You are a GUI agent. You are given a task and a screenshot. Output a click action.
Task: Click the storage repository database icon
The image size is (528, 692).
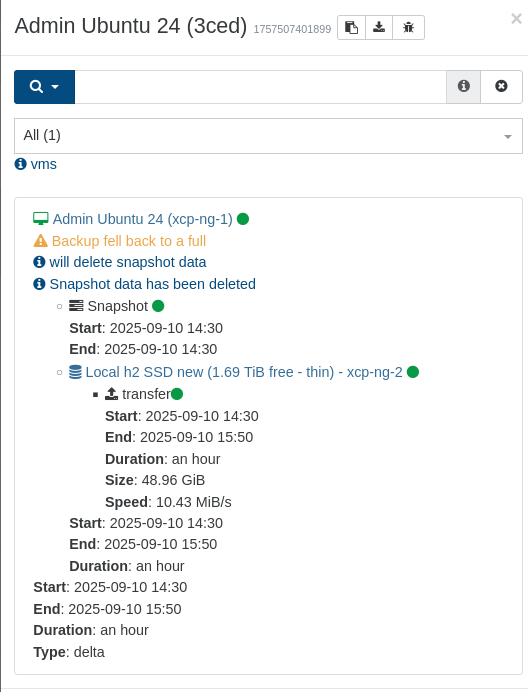(x=75, y=372)
